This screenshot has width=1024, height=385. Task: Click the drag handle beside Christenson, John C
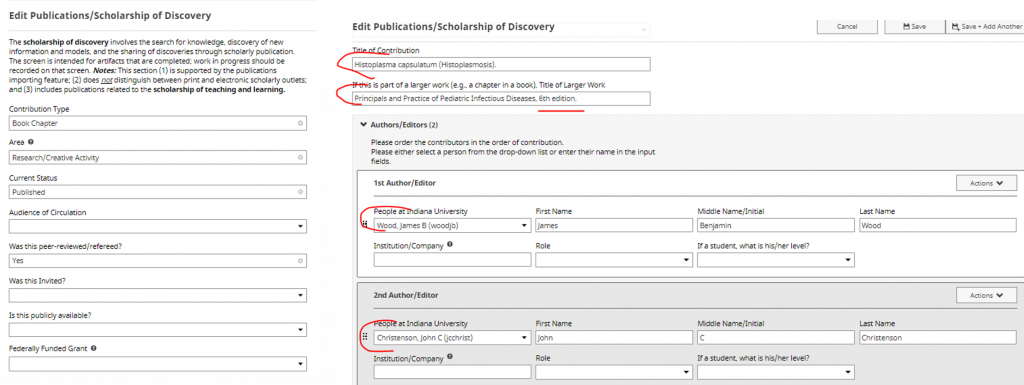[x=364, y=337]
